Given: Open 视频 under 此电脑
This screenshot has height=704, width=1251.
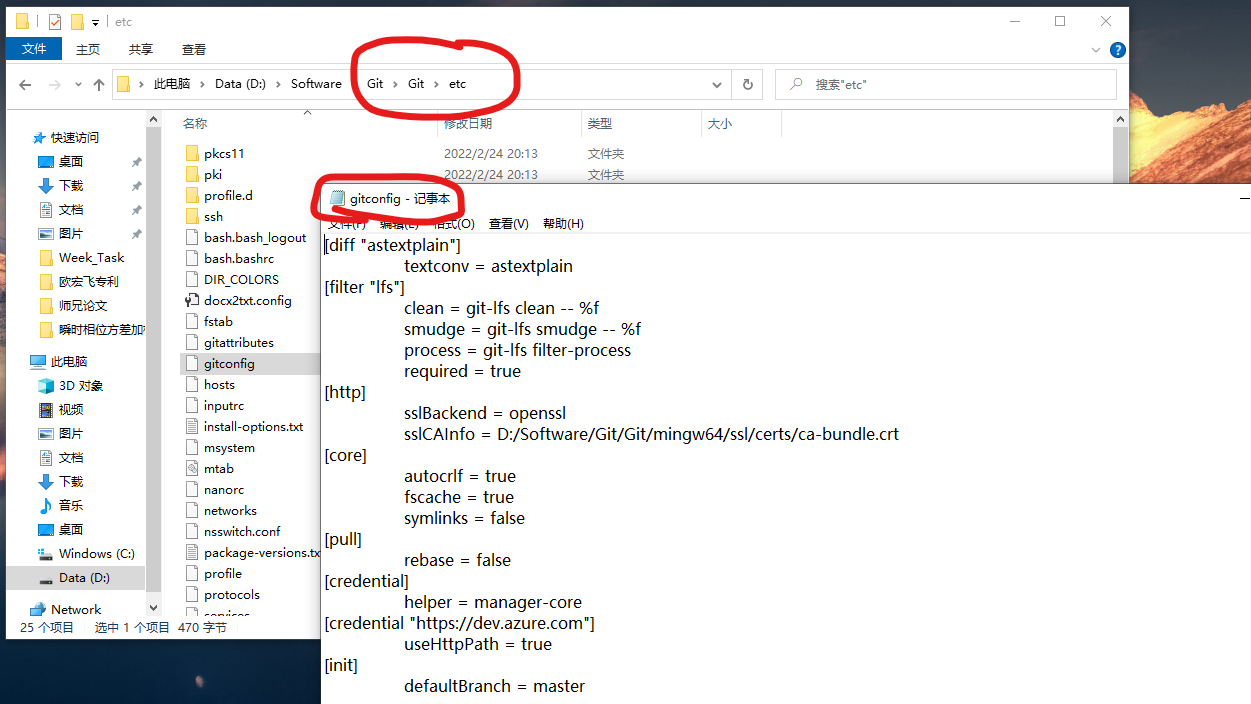Looking at the screenshot, I should click(x=71, y=410).
